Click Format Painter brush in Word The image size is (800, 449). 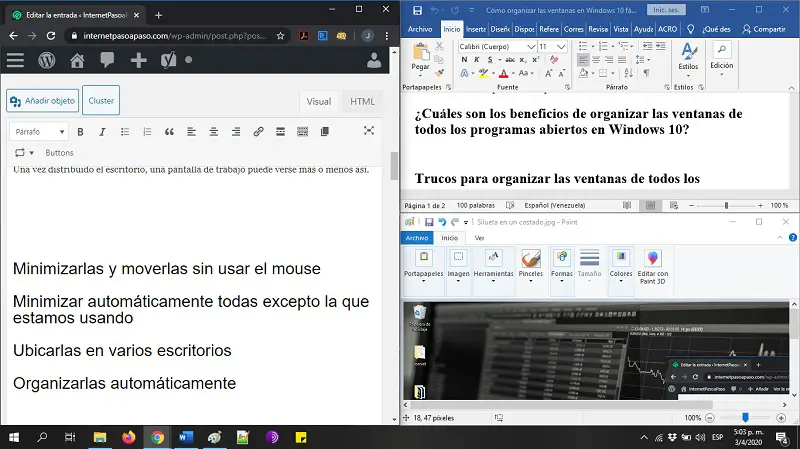(439, 73)
